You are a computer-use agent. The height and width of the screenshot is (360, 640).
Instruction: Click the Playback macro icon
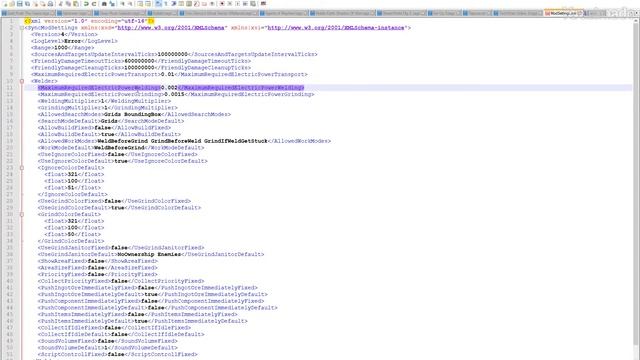pos(238,4)
